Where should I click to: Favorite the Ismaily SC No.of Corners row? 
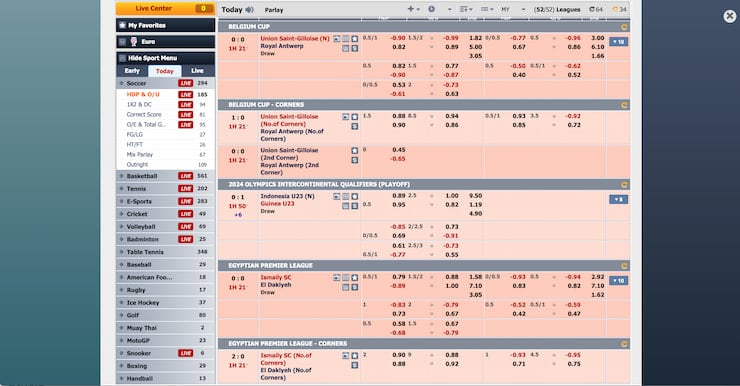[354, 356]
